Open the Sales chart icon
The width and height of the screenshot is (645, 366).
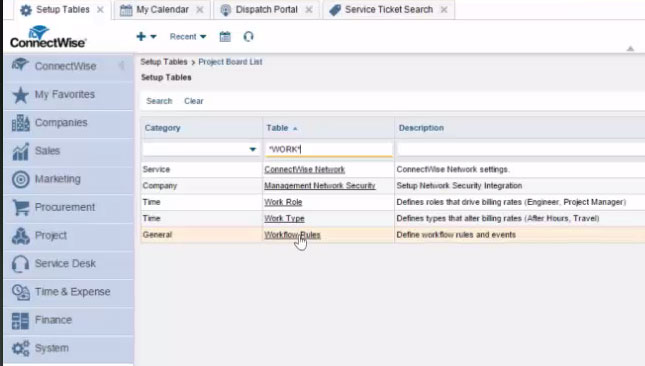pyautogui.click(x=21, y=151)
